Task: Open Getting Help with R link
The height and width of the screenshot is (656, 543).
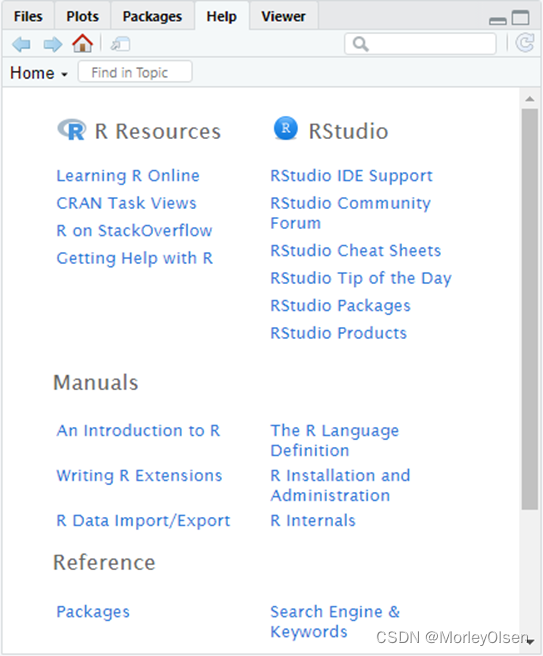Action: point(135,258)
